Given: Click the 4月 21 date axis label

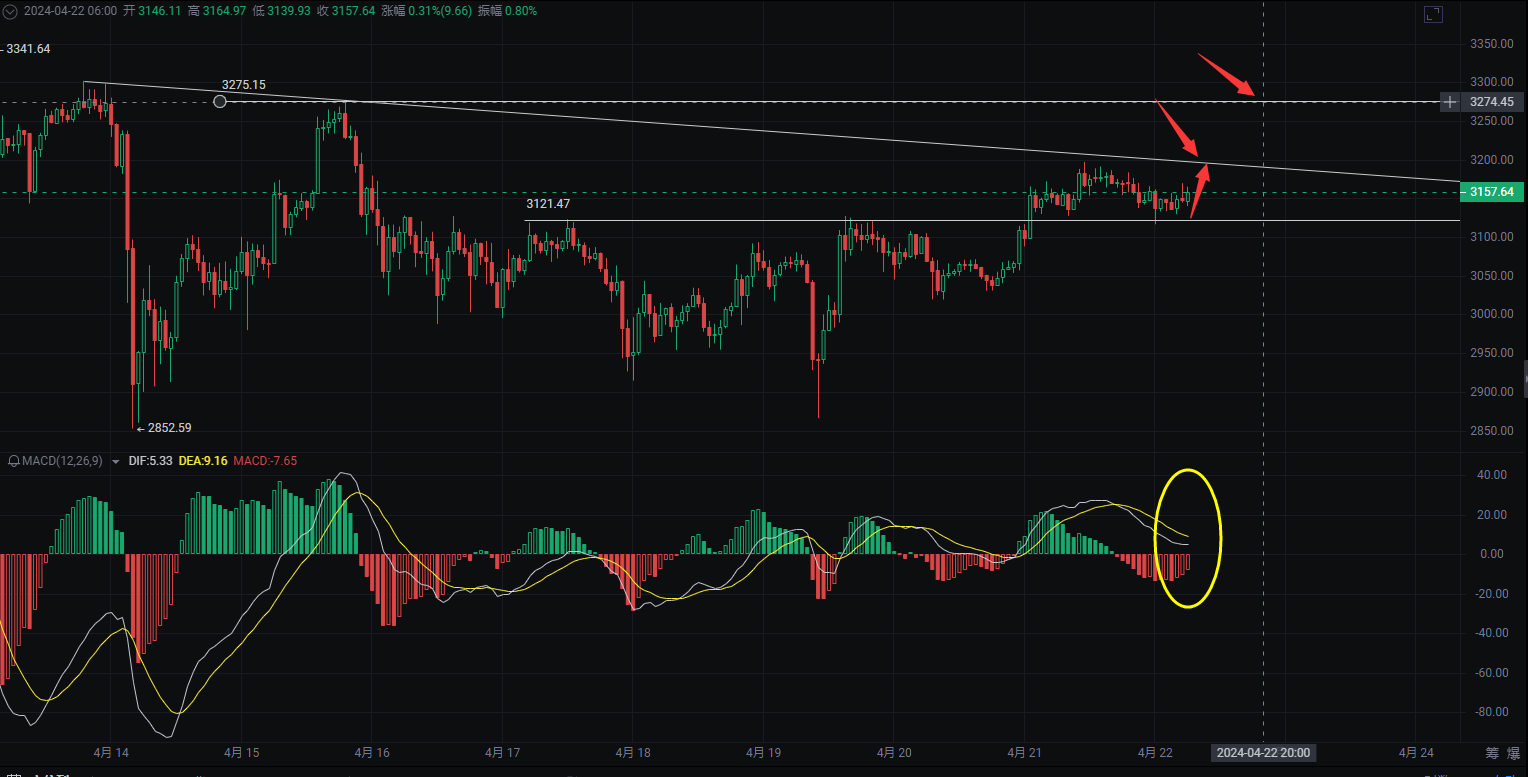Looking at the screenshot, I should [x=1025, y=753].
